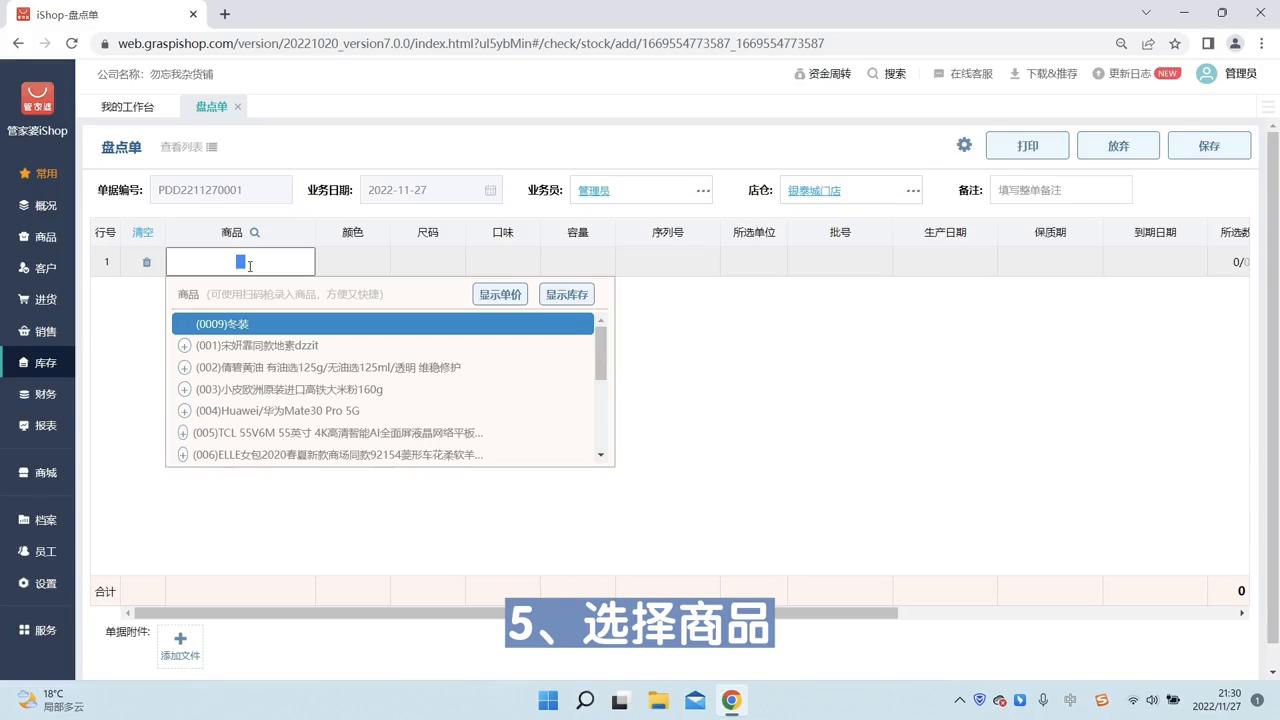
Task: Click 保存 to save the stocktaking form
Action: point(1209,145)
